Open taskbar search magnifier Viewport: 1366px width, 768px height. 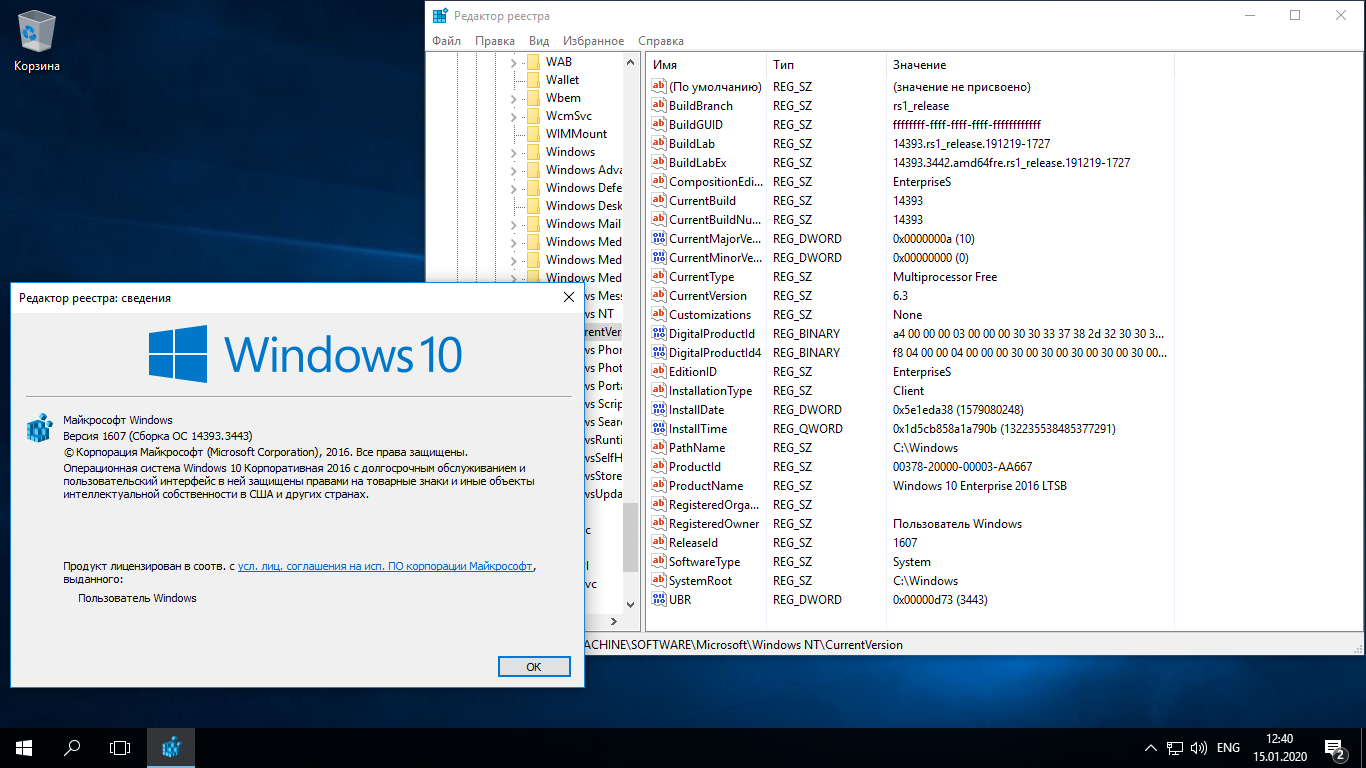click(72, 747)
